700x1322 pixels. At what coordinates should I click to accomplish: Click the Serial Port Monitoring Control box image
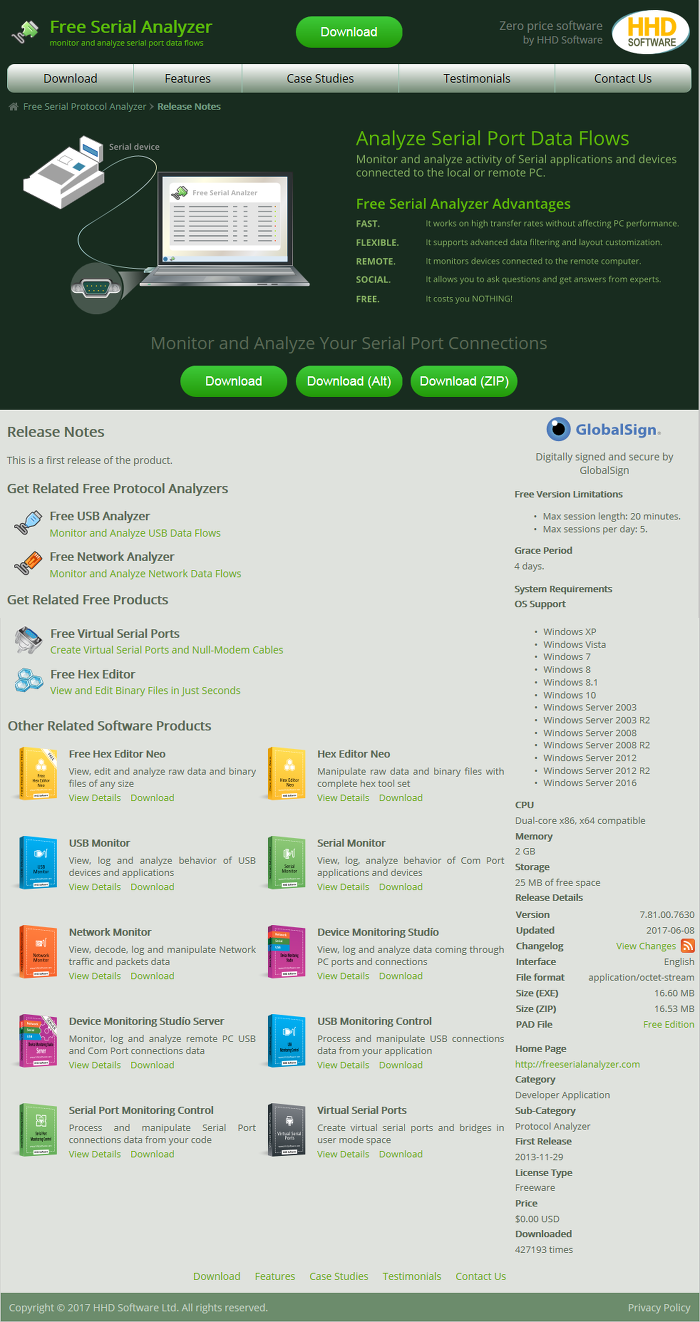point(38,1129)
